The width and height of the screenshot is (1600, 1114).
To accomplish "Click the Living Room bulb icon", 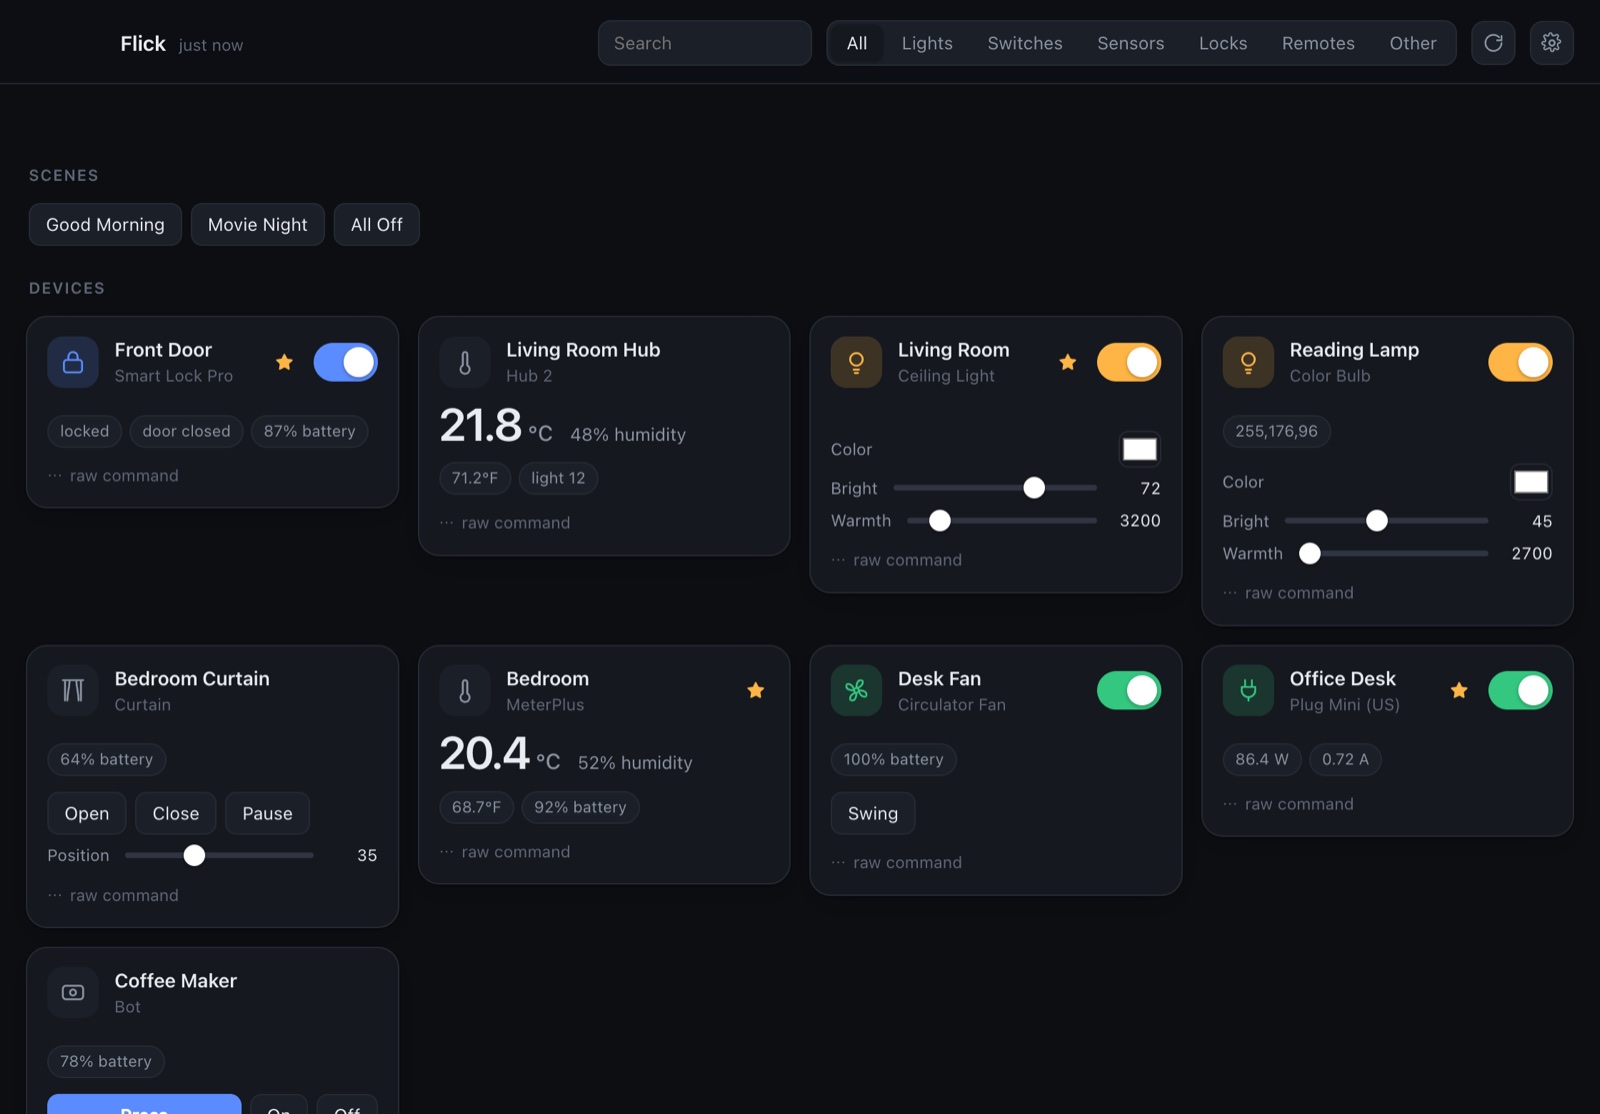I will tap(856, 362).
